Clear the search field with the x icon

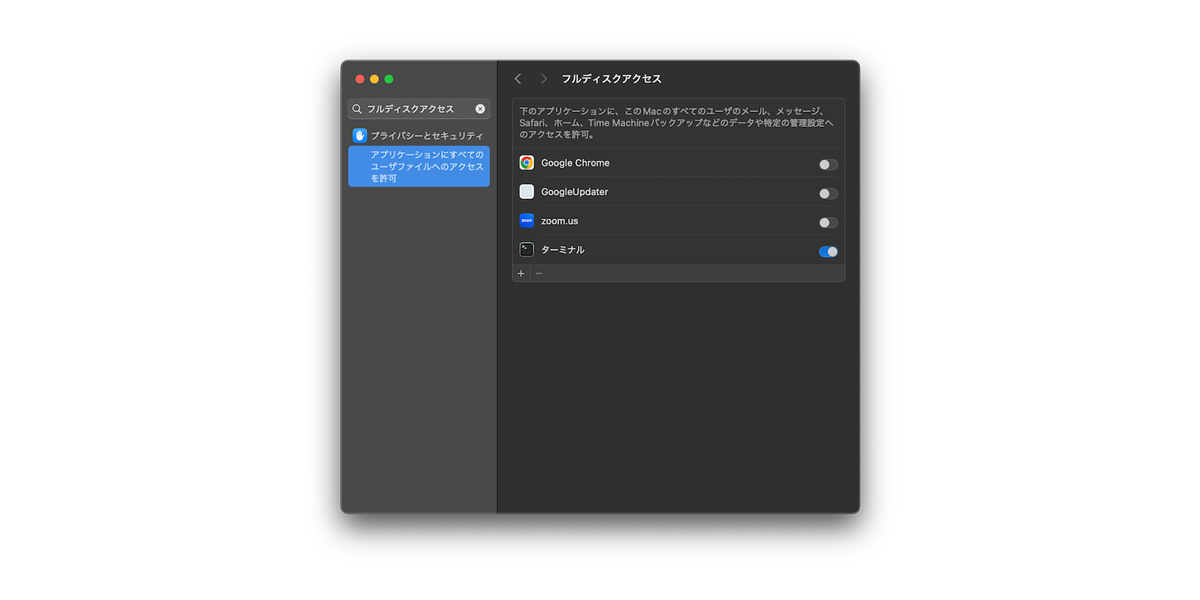coord(480,109)
